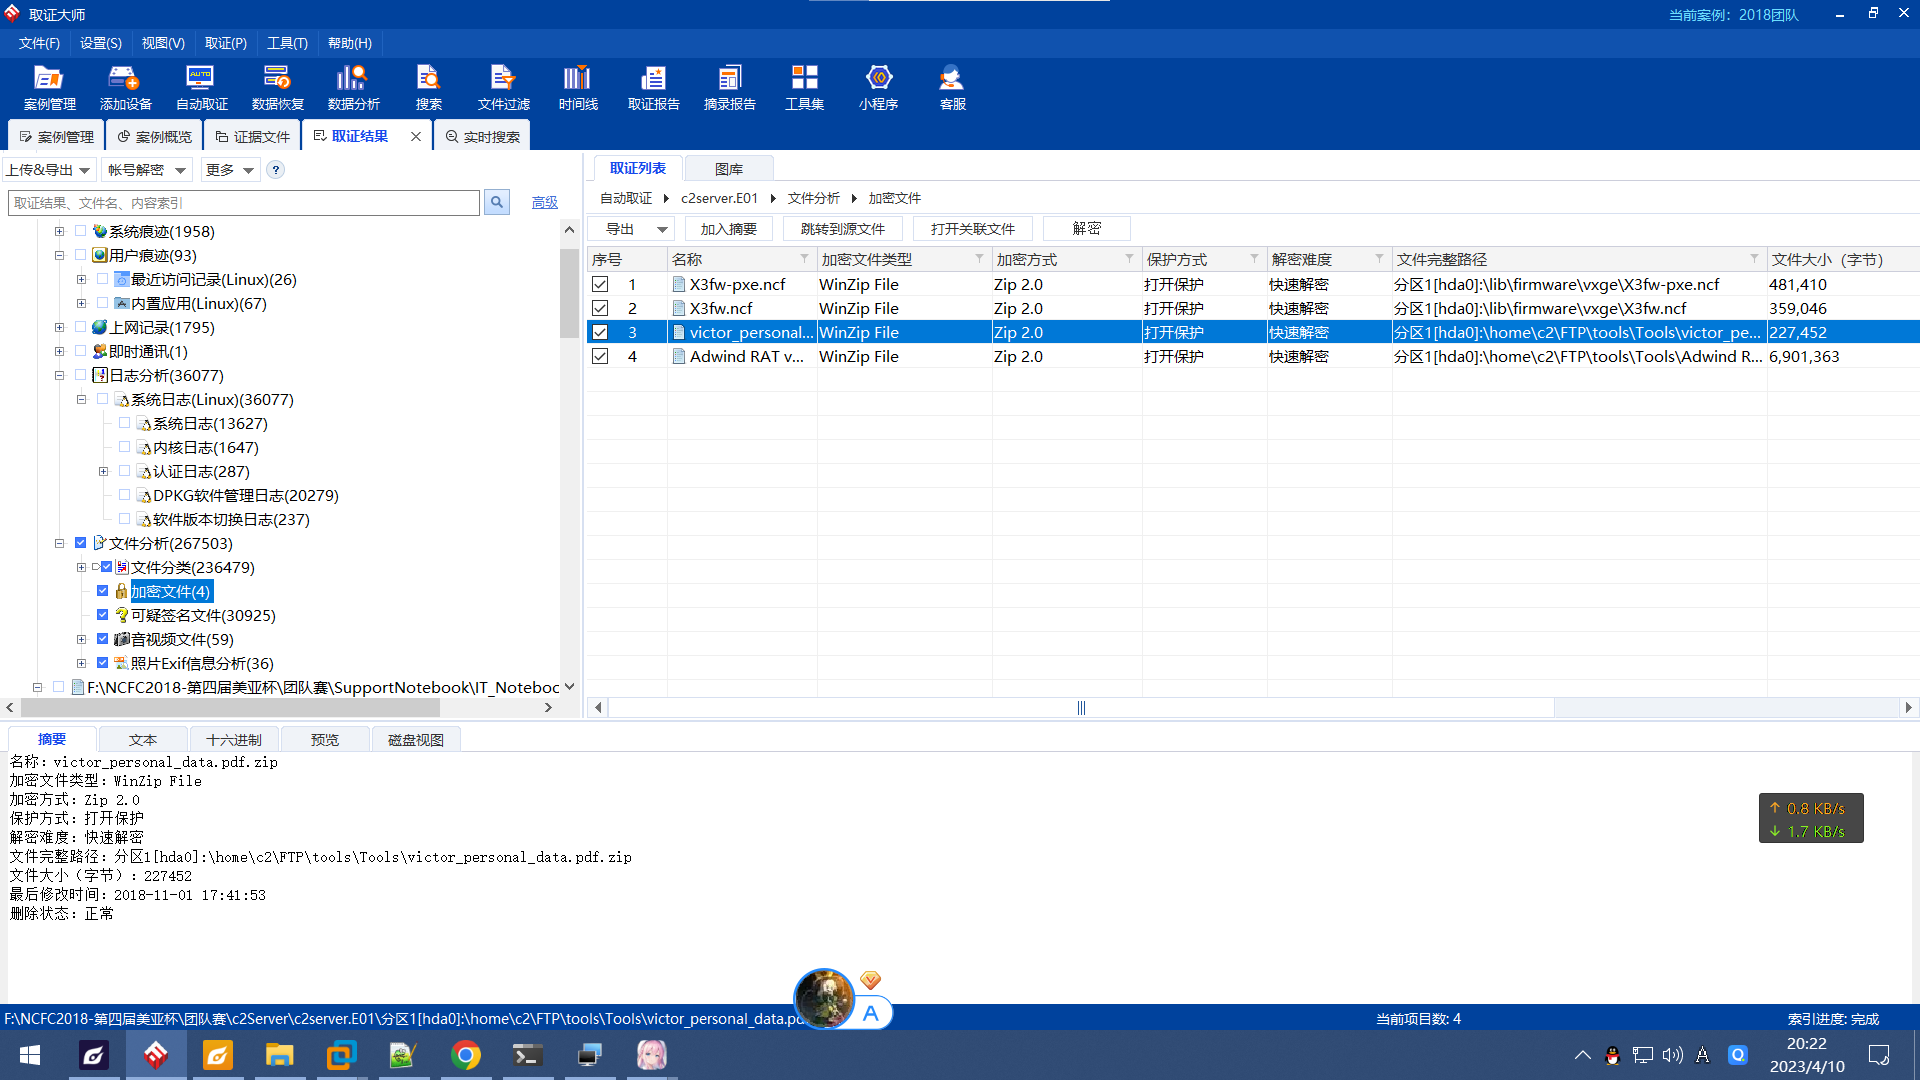Screen dimensions: 1920x1080
Task: Open 取证报告 from toolbar
Action: tap(653, 87)
